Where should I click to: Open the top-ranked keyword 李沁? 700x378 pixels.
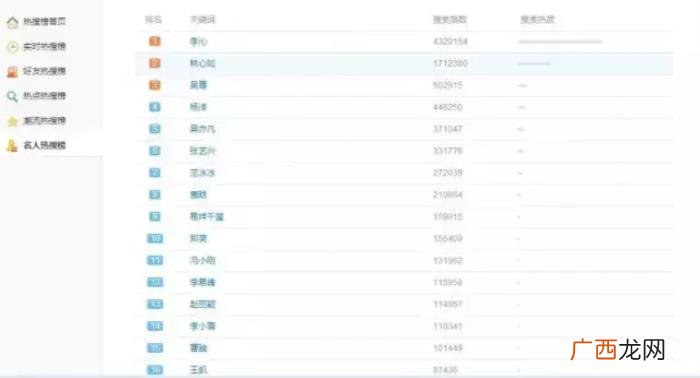(x=198, y=42)
